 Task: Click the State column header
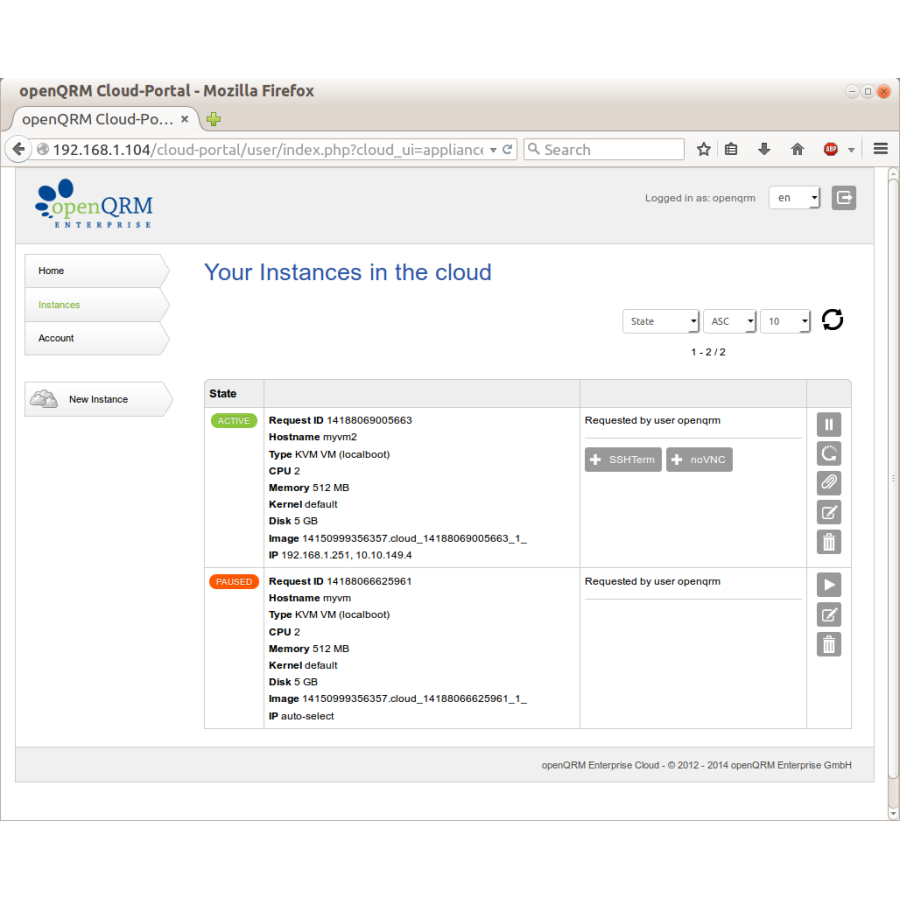pos(223,394)
